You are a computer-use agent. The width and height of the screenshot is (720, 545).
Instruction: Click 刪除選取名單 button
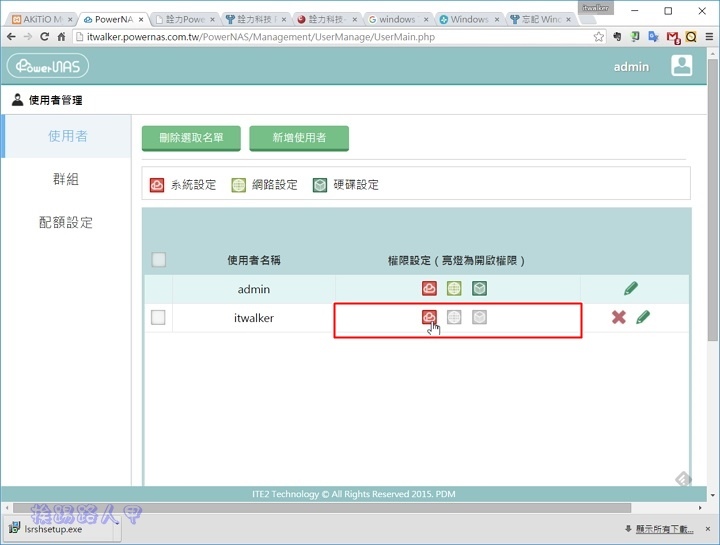pos(190,138)
